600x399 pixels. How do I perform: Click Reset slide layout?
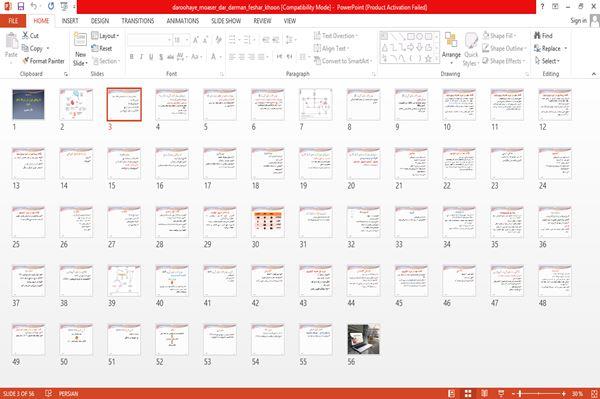coord(102,48)
